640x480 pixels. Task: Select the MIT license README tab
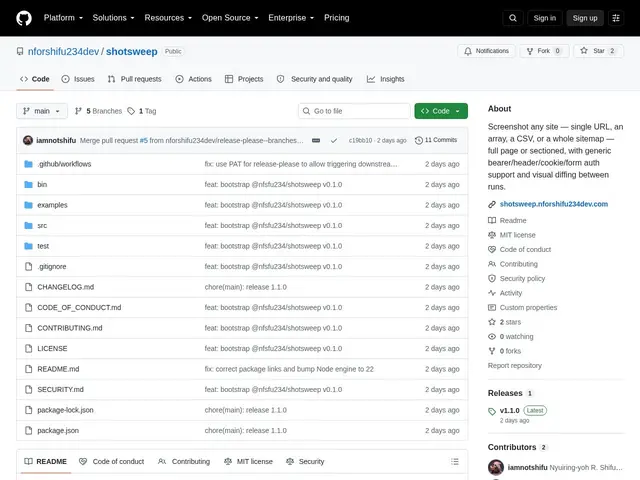click(248, 461)
